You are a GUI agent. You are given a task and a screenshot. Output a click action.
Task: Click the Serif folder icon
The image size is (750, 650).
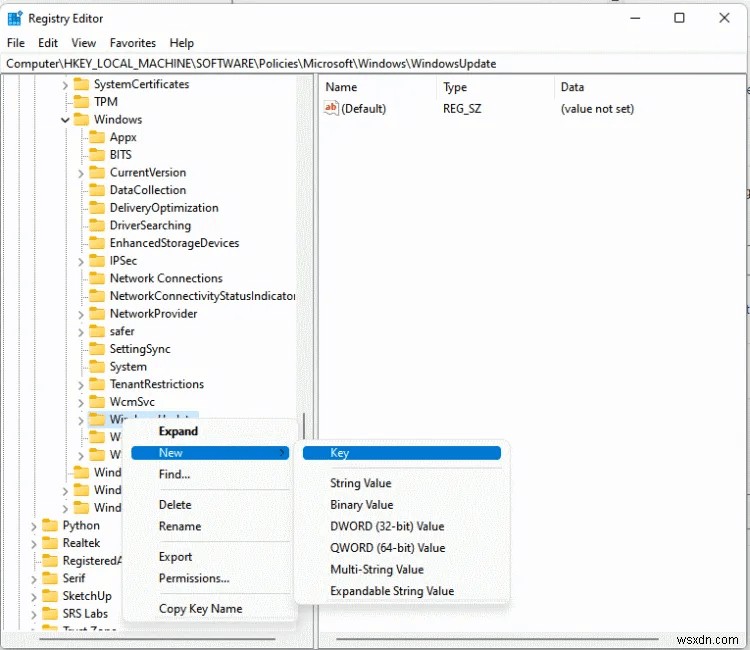click(x=50, y=578)
